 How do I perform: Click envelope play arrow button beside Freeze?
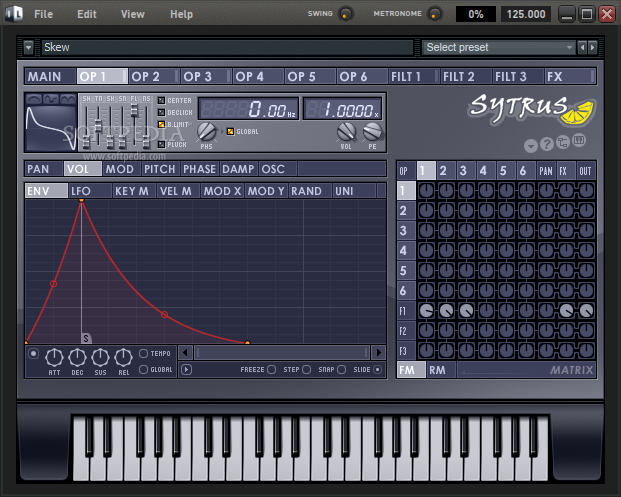(186, 369)
